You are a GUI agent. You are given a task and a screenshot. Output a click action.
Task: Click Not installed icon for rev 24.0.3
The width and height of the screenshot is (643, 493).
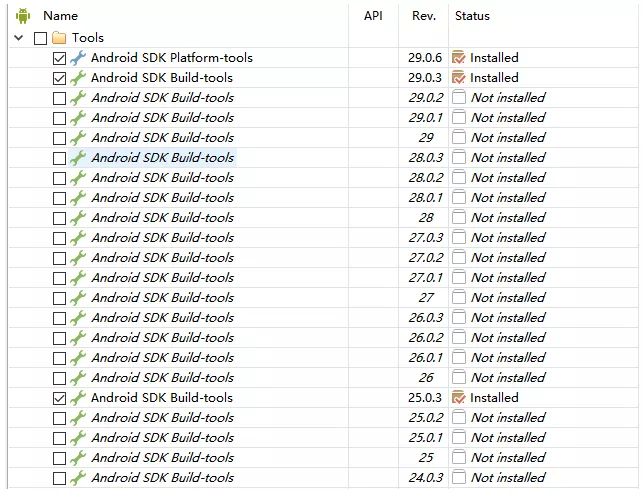tap(458, 478)
